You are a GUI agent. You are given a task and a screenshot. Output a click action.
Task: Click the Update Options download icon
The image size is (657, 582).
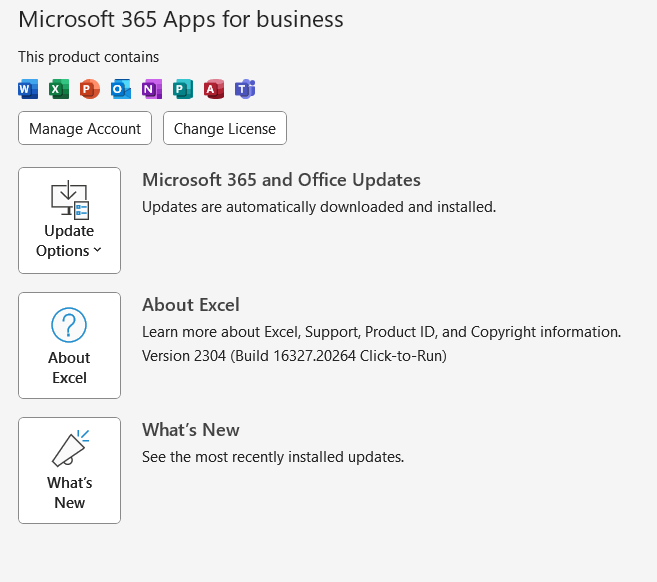click(70, 200)
